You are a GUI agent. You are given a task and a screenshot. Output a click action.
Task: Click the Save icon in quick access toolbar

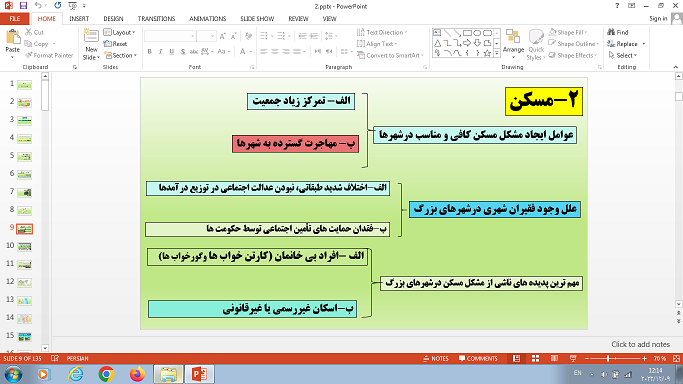click(x=23, y=6)
